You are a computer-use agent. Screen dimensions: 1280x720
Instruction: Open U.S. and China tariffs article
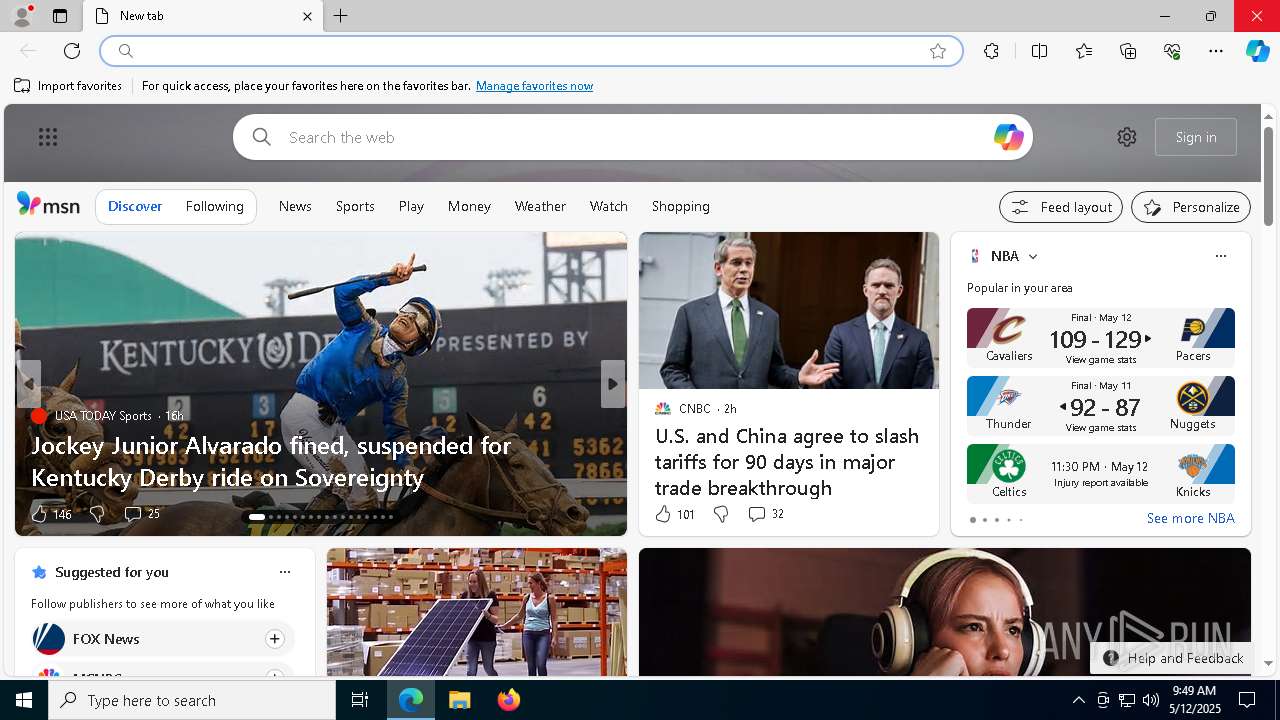pos(787,462)
